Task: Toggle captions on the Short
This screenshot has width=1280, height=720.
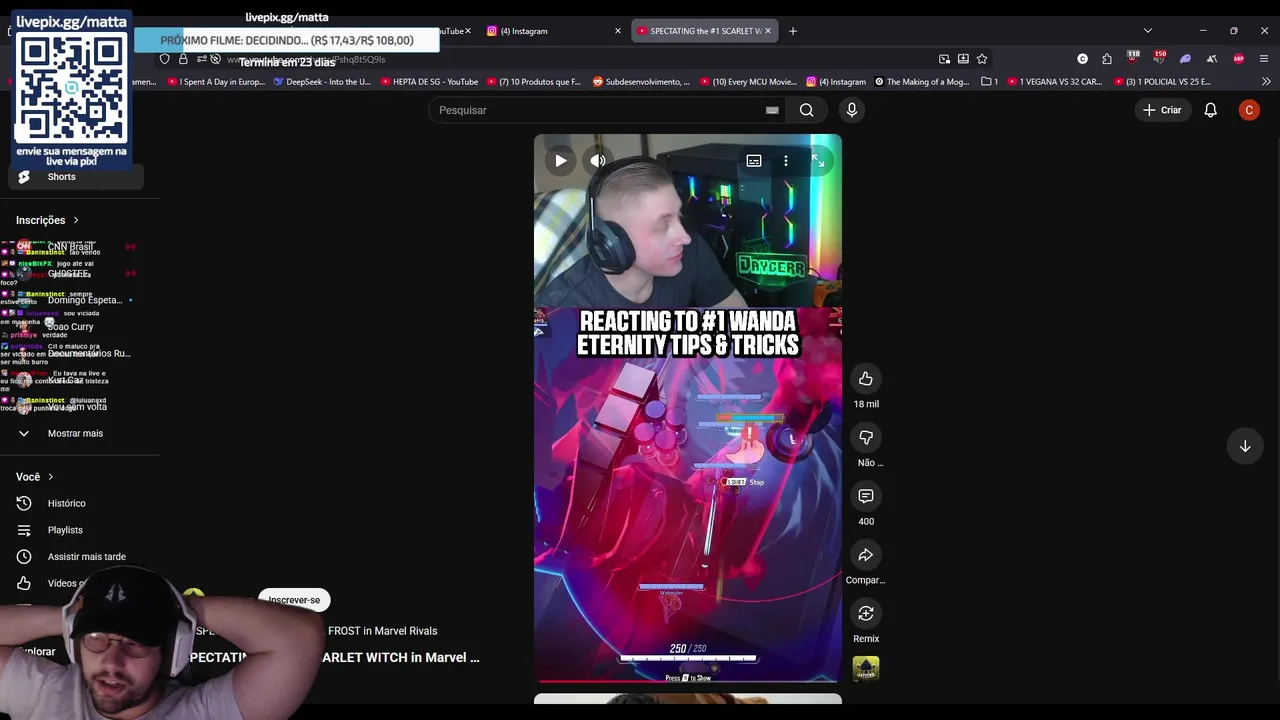Action: point(754,160)
